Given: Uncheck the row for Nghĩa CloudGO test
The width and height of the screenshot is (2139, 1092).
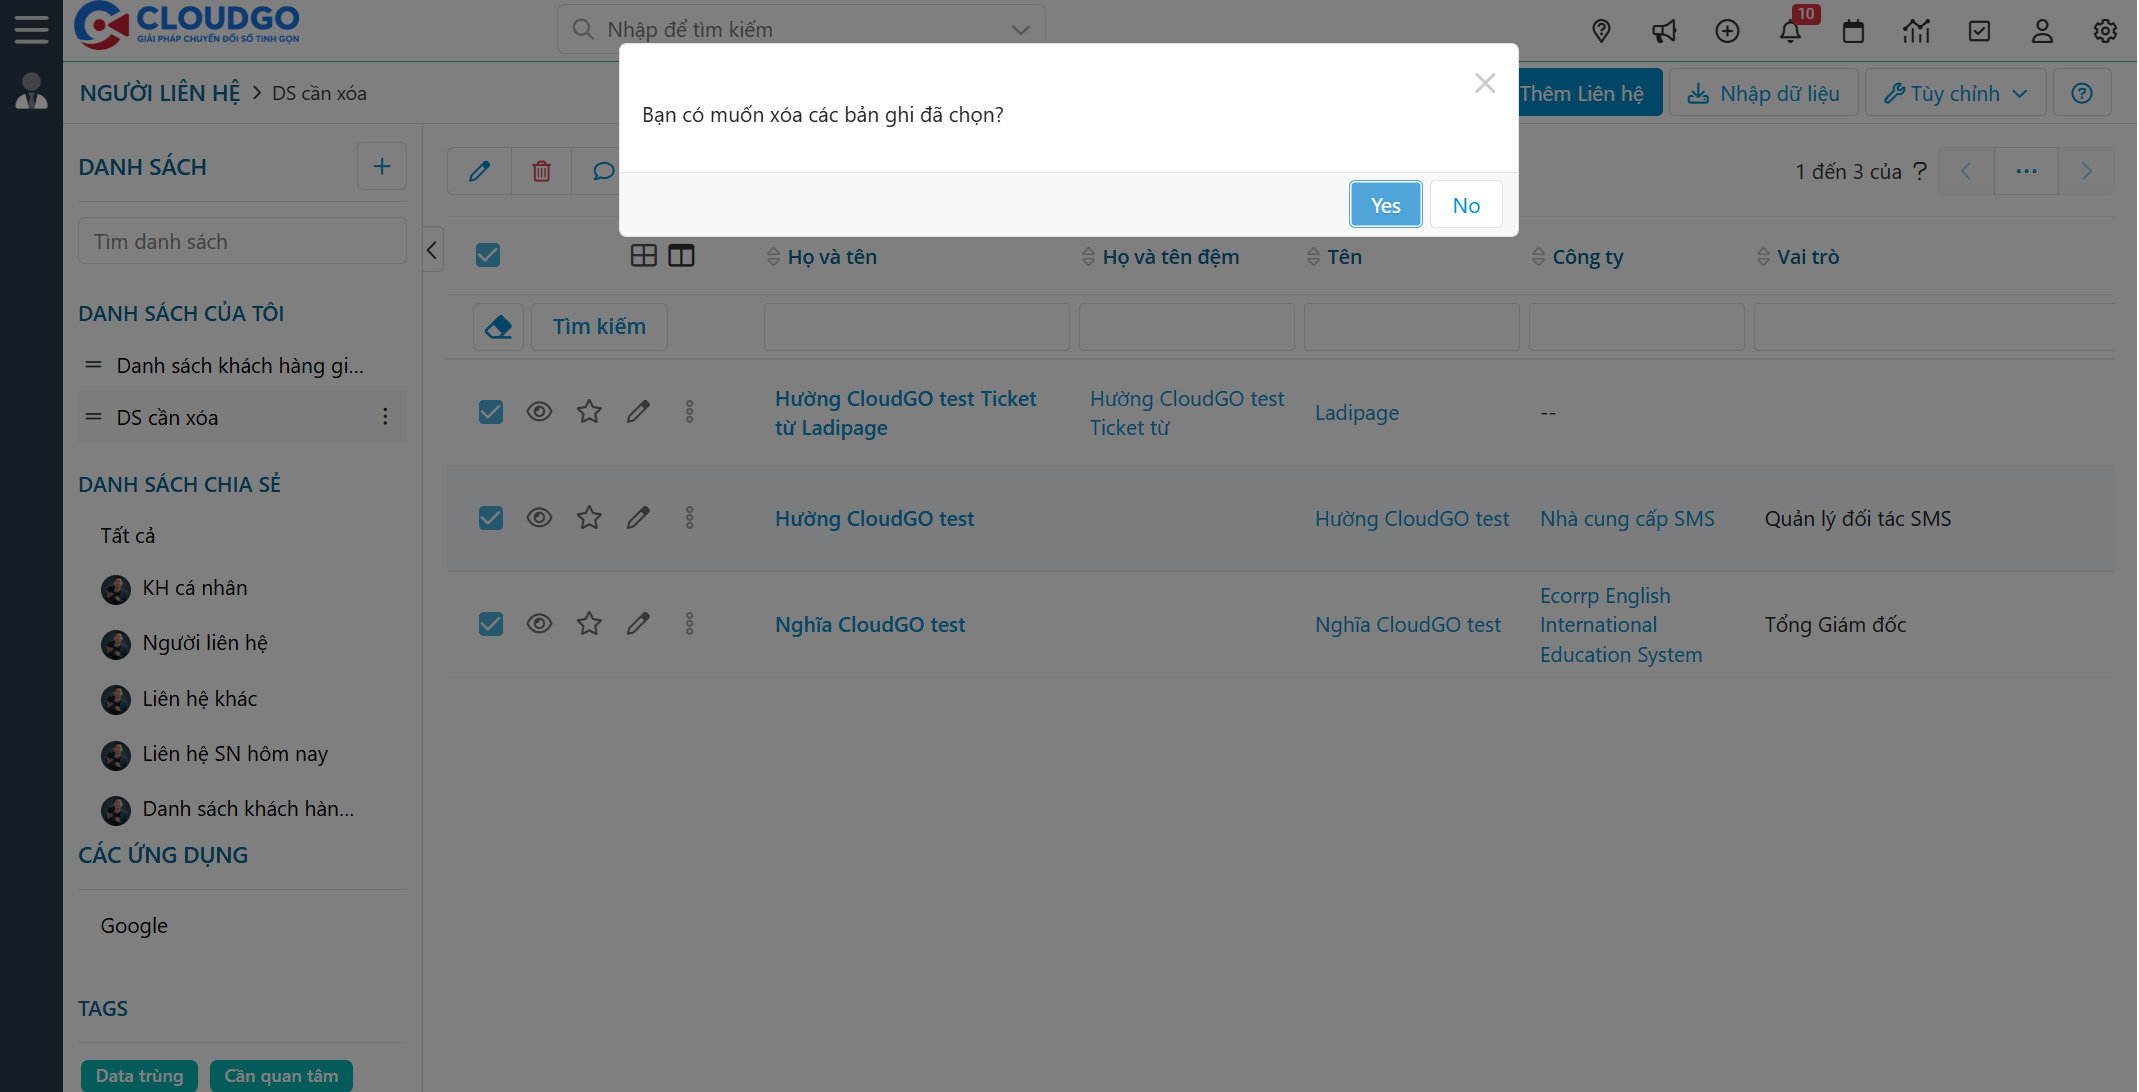Looking at the screenshot, I should point(490,623).
